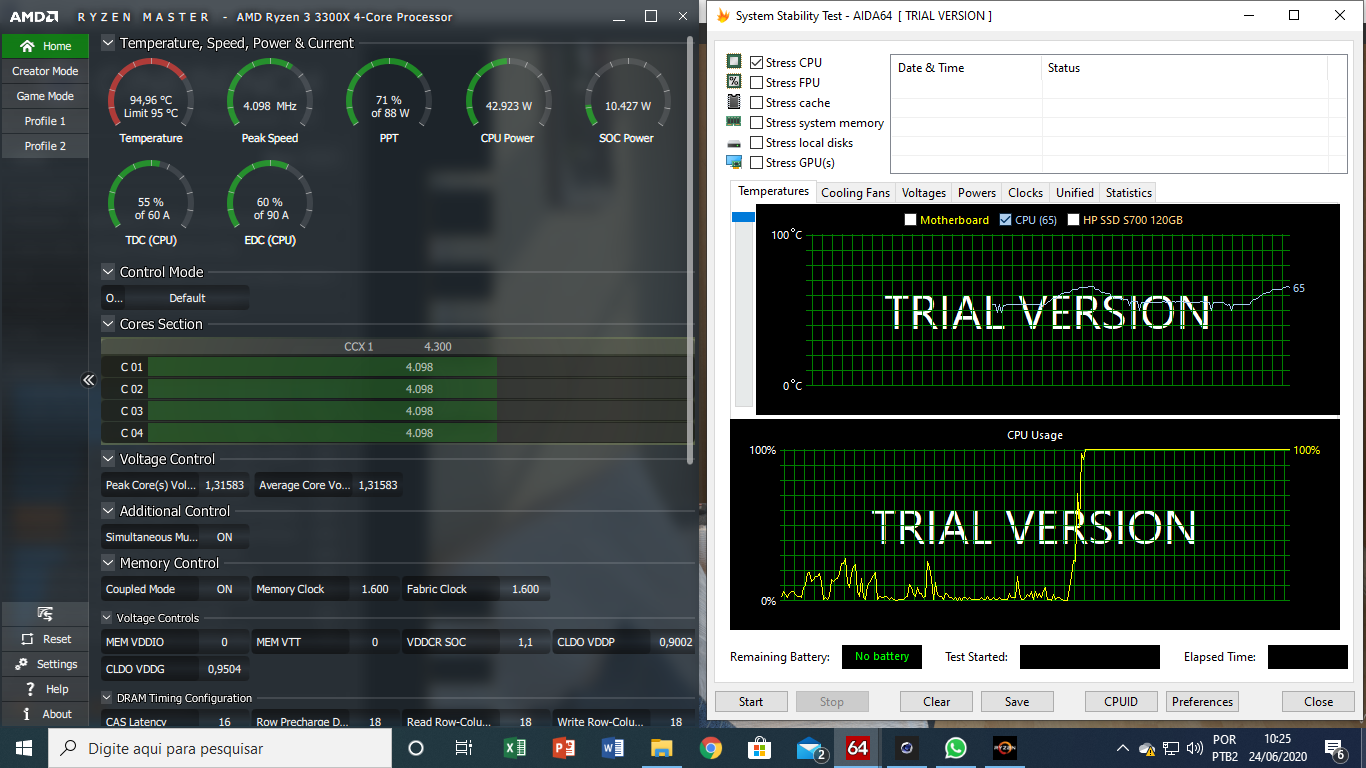
Task: Open Word from the taskbar
Action: click(x=613, y=748)
